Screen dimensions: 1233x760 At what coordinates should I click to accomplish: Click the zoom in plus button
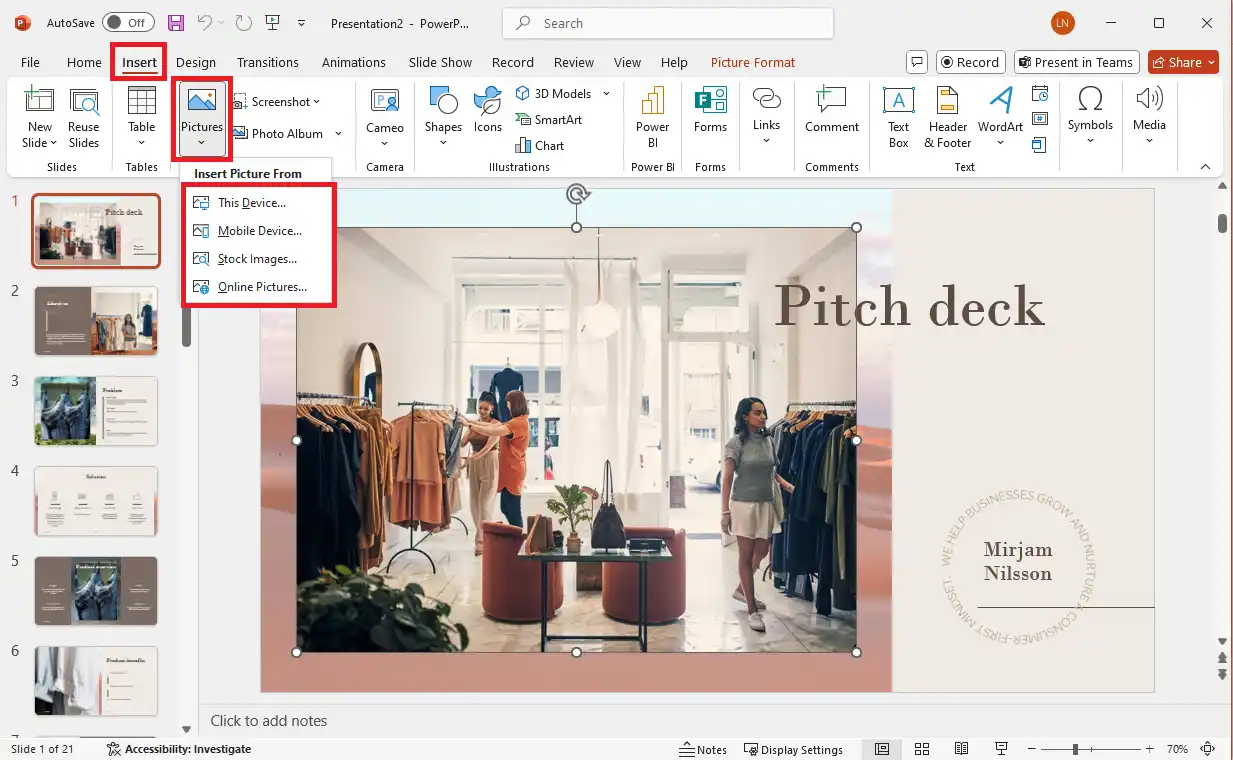(1151, 749)
